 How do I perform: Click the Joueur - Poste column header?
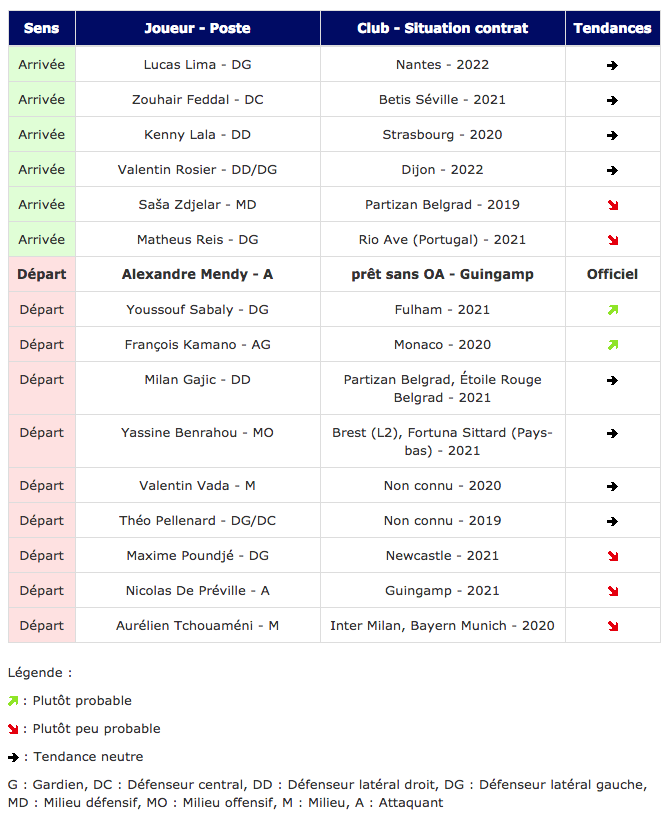[197, 28]
